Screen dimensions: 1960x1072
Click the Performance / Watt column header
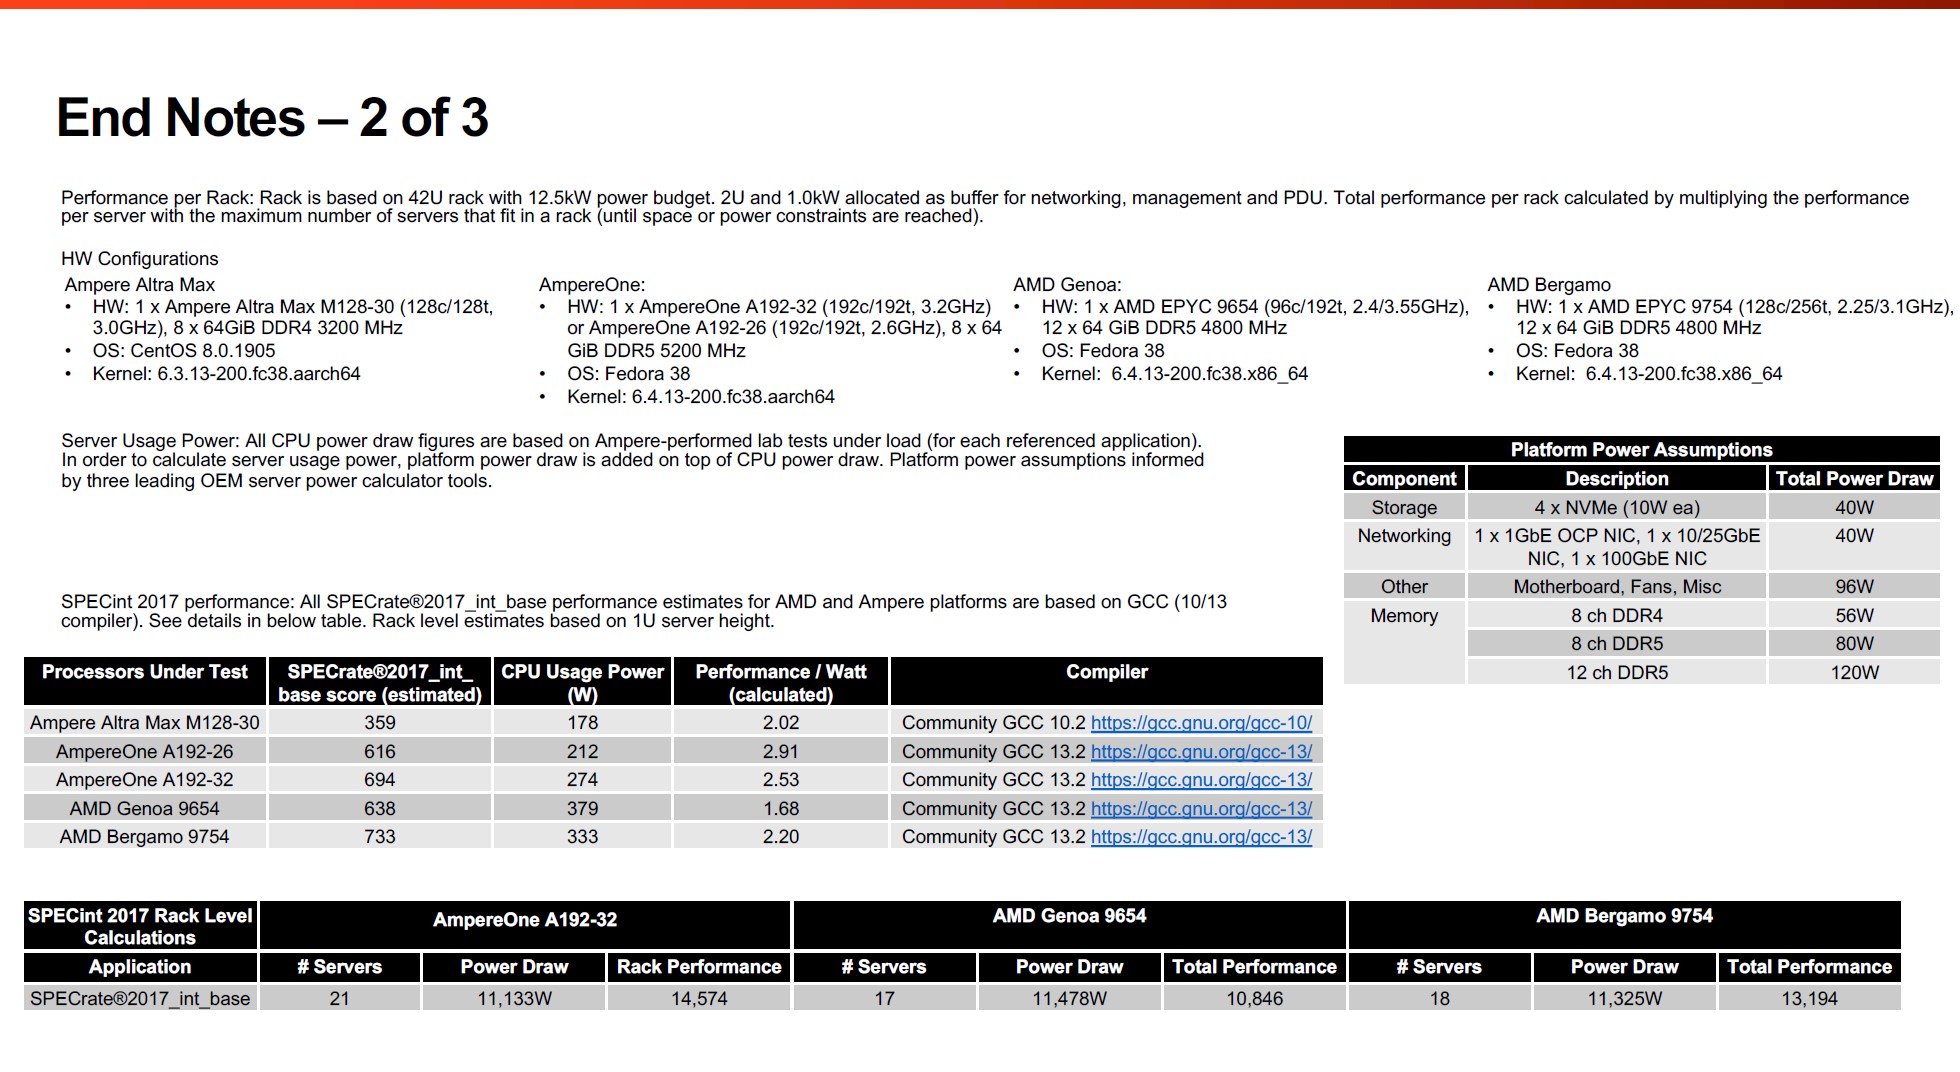coord(781,682)
